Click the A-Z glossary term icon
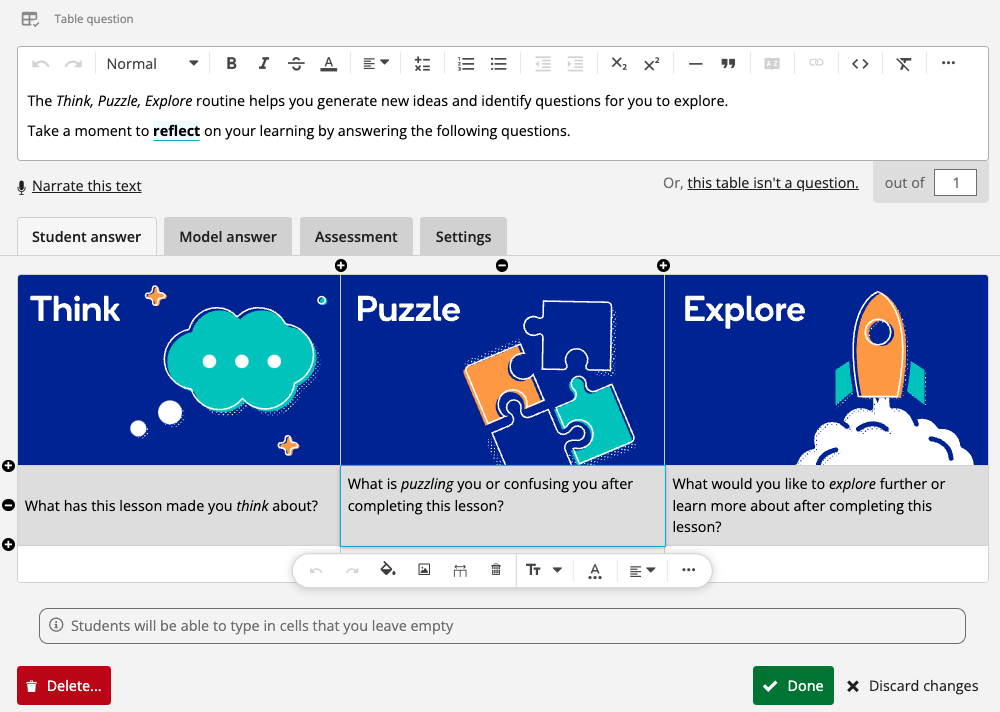Screen dimensions: 1000x712 point(772,64)
